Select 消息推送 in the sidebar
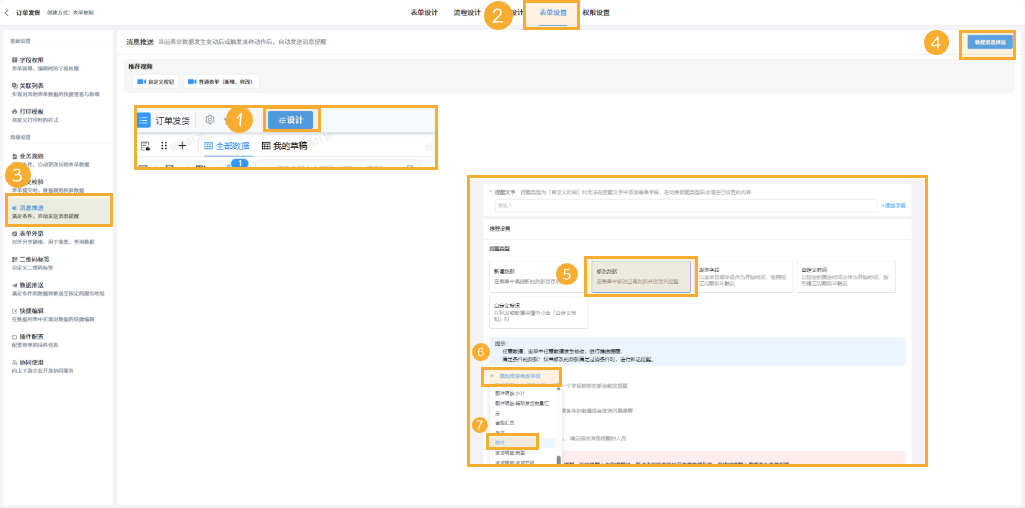 pos(32,208)
